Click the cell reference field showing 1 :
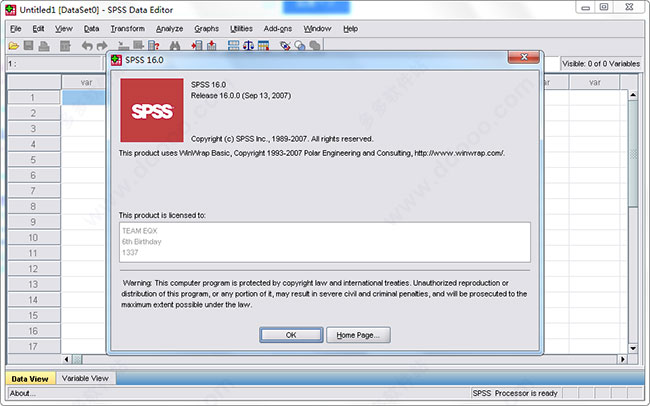Image resolution: width=650 pixels, height=406 pixels. [54, 64]
